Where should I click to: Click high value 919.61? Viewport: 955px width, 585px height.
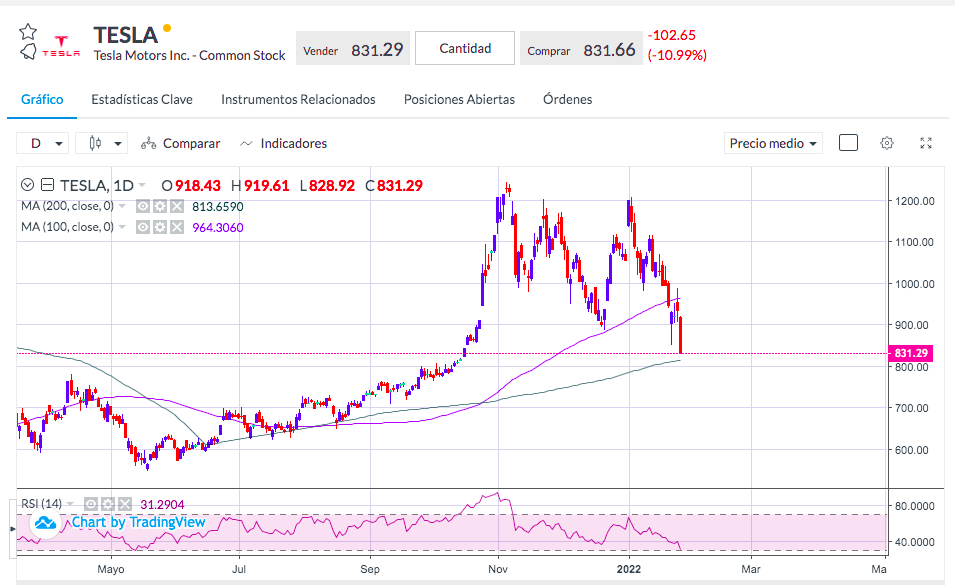(267, 186)
